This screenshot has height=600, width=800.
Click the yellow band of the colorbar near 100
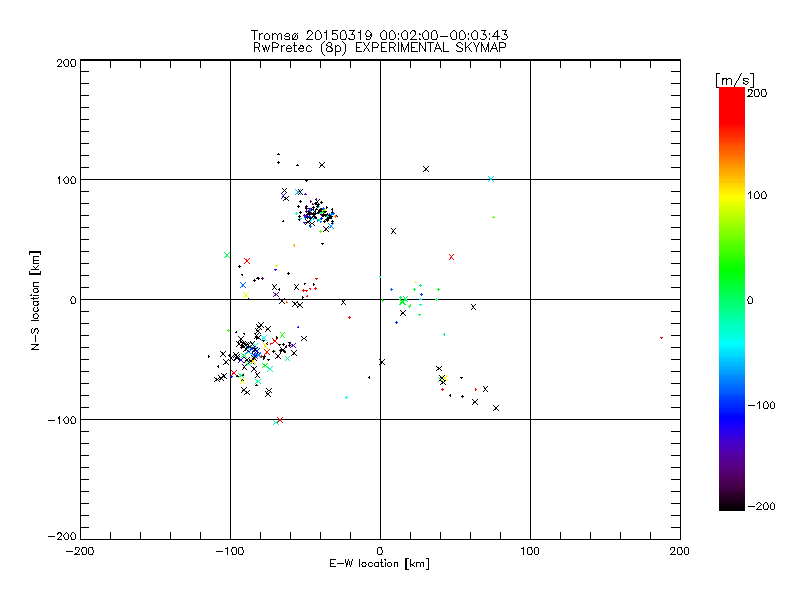pyautogui.click(x=732, y=195)
